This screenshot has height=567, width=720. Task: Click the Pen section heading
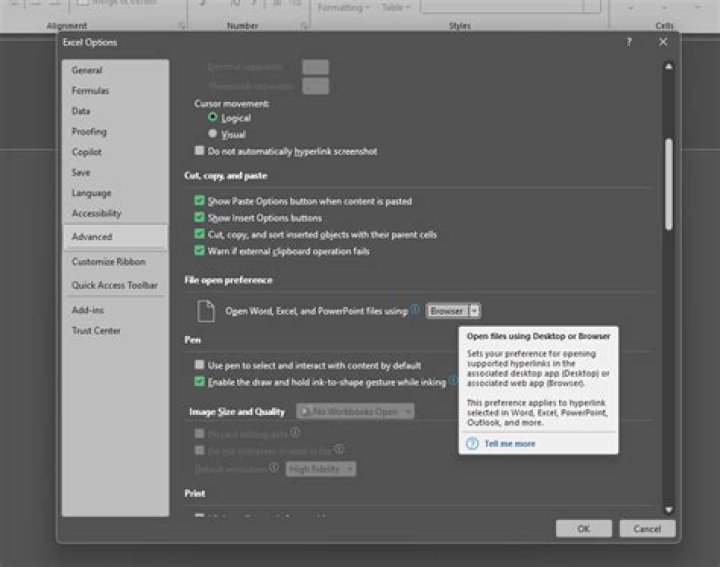click(192, 340)
